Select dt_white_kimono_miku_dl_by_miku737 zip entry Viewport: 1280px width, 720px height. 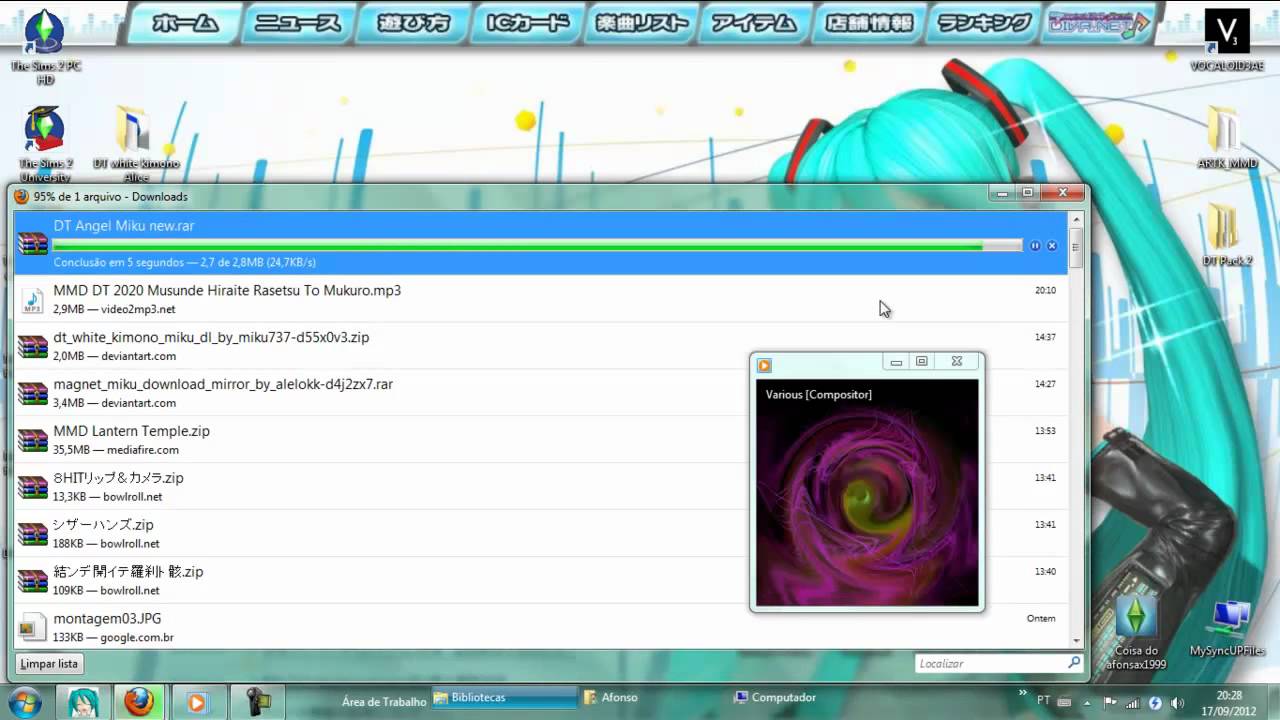tap(541, 346)
